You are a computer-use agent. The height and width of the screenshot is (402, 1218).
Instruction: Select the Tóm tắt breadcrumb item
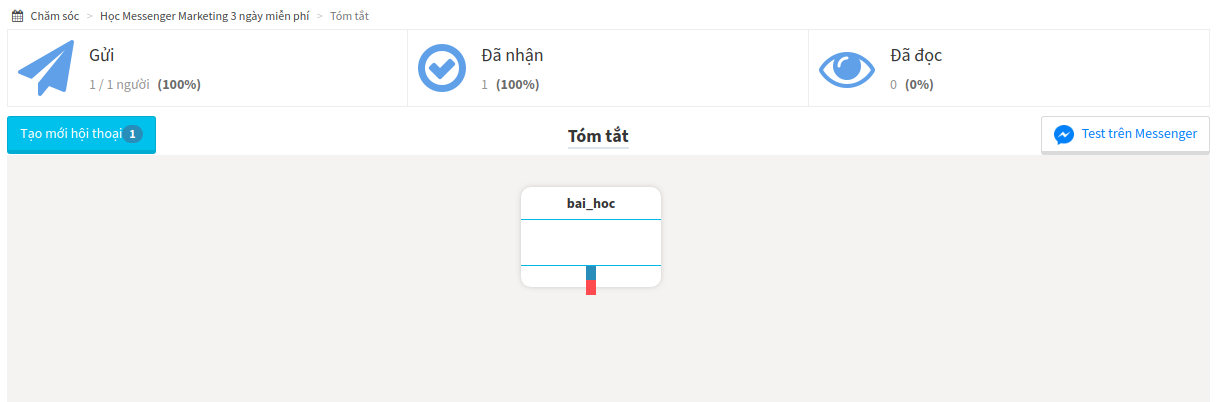[349, 16]
